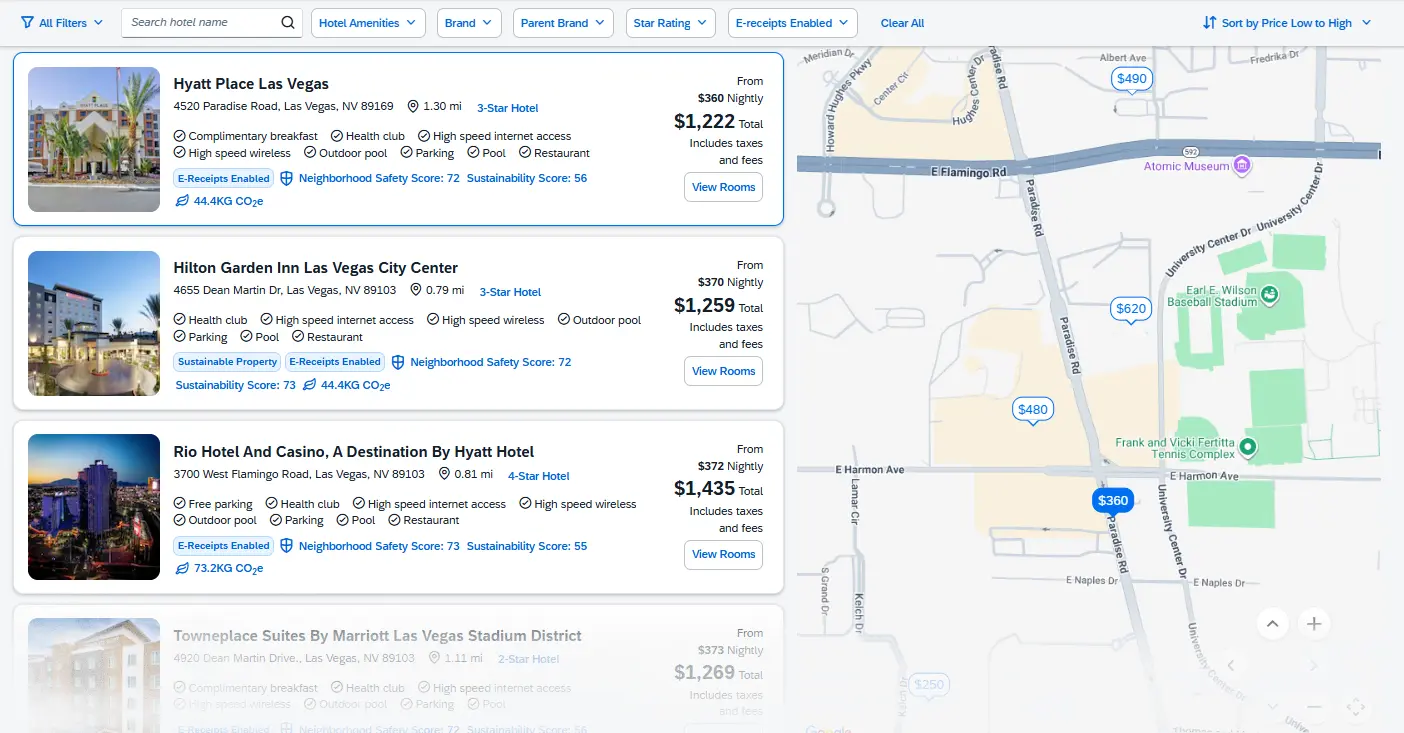The width and height of the screenshot is (1404, 733).
Task: Click Earl E. Wilson Baseball Stadium pin
Action: (1269, 295)
